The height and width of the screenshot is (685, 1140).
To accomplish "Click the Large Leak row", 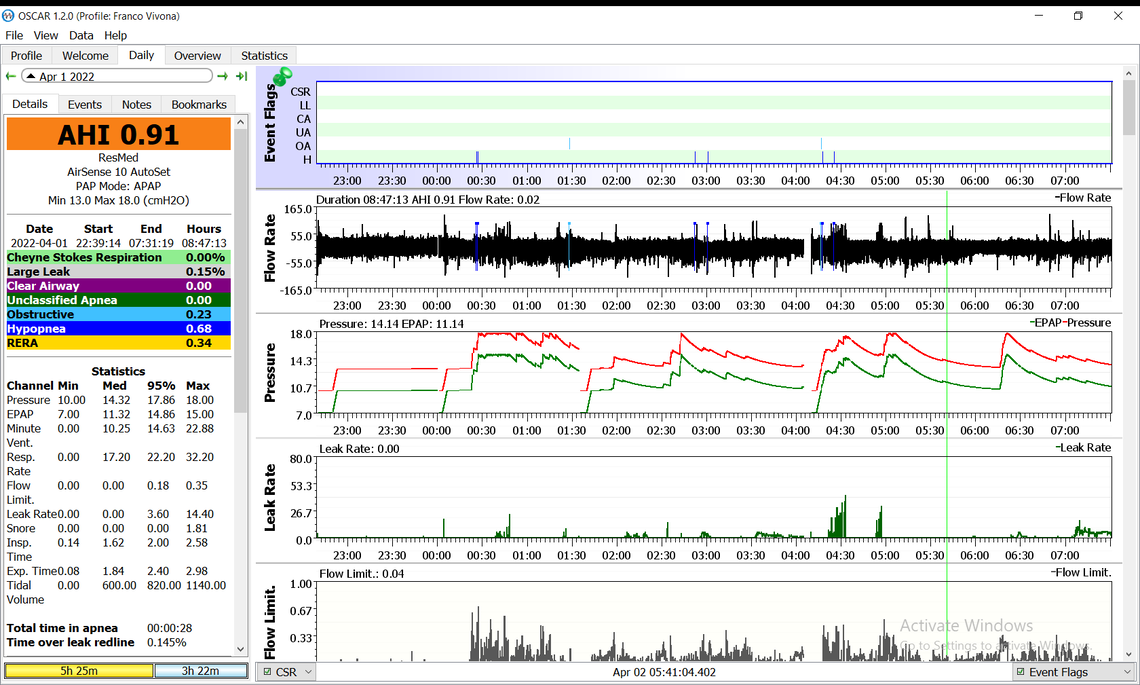I will point(119,272).
